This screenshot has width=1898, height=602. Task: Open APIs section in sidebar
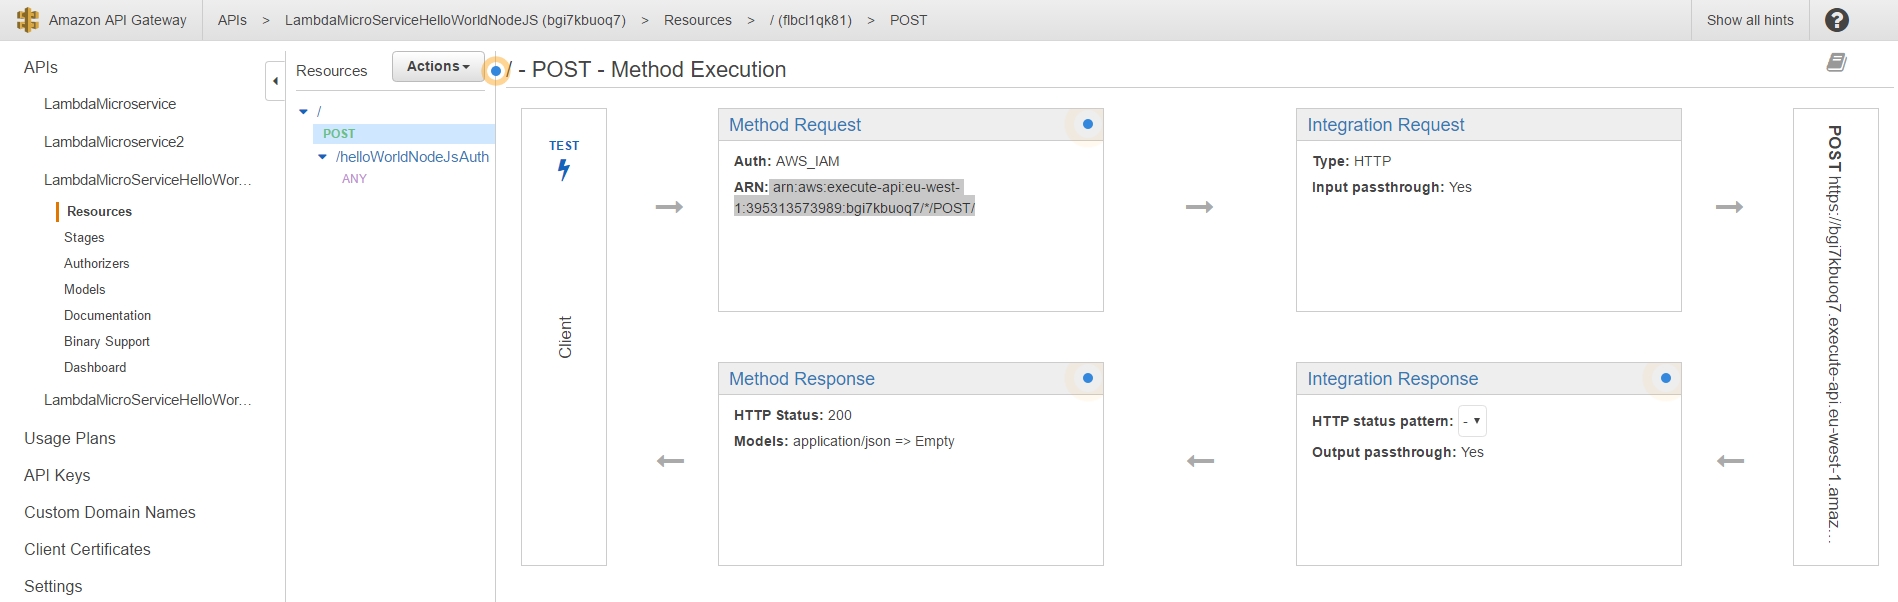(x=41, y=67)
